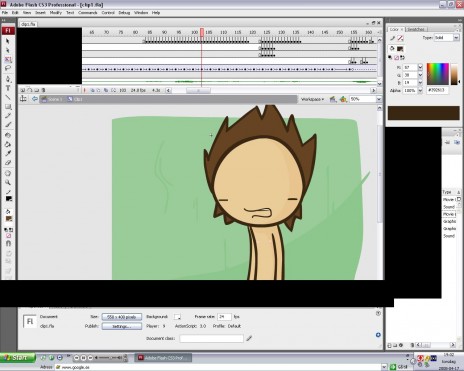Click the Delete Layer trash icon
Viewport: 464px width, 371px height.
coord(44,90)
